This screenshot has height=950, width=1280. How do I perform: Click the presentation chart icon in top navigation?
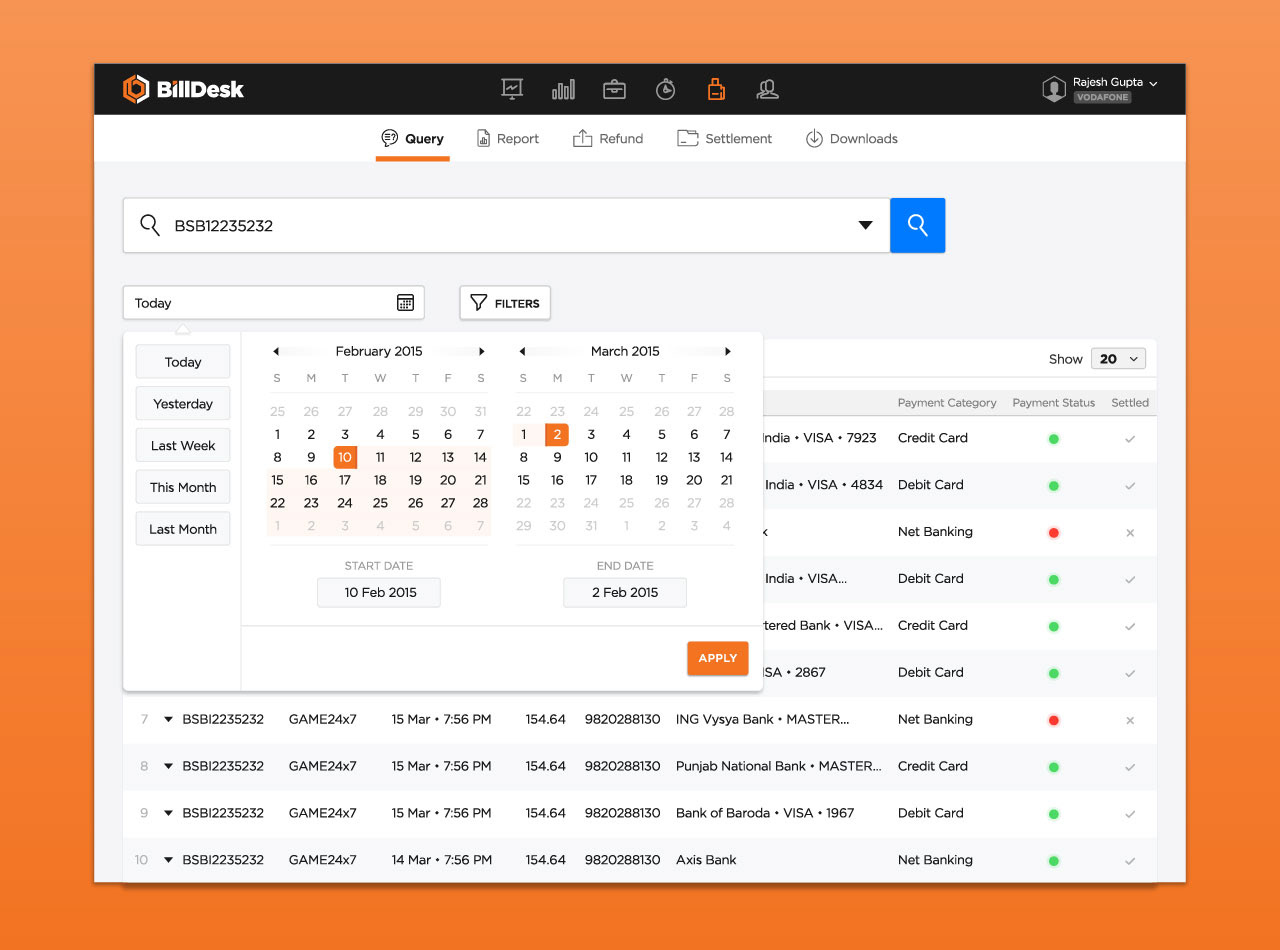(512, 89)
